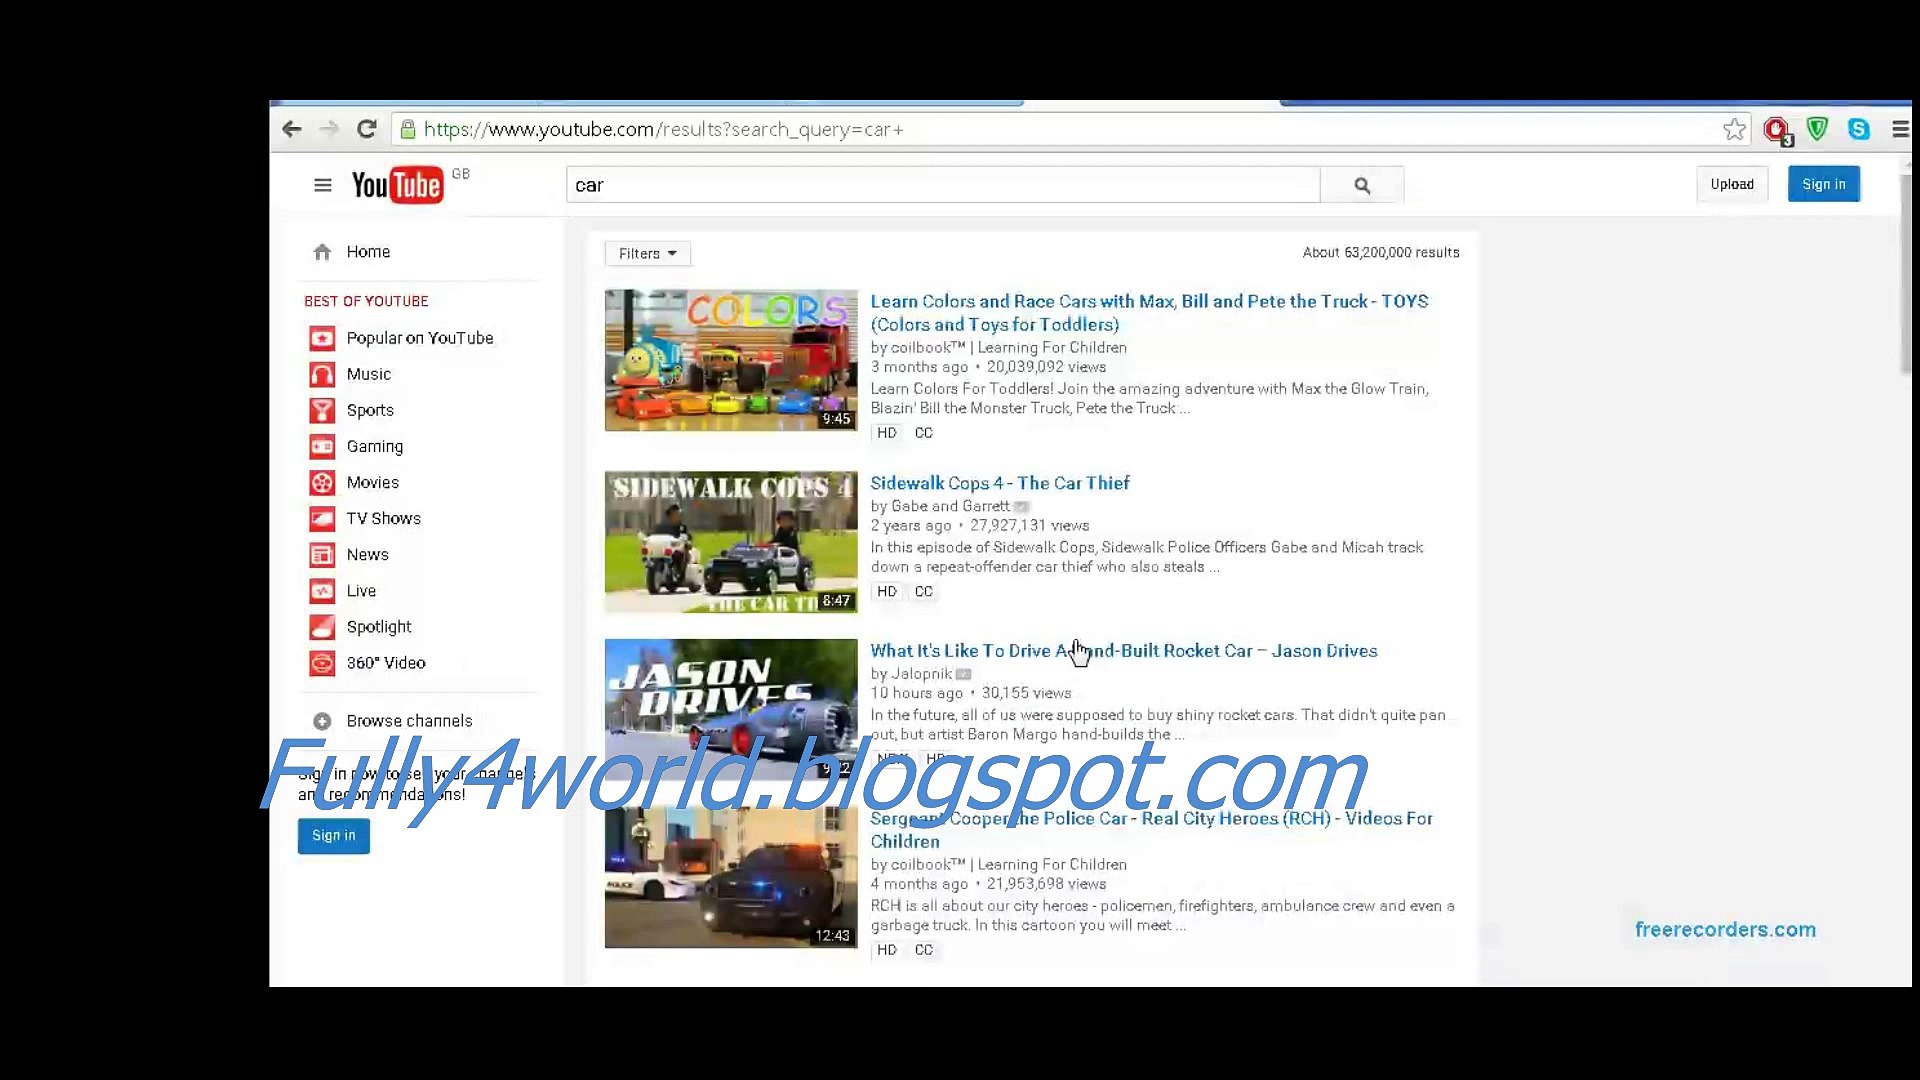Click the News sidebar icon

[x=321, y=554]
